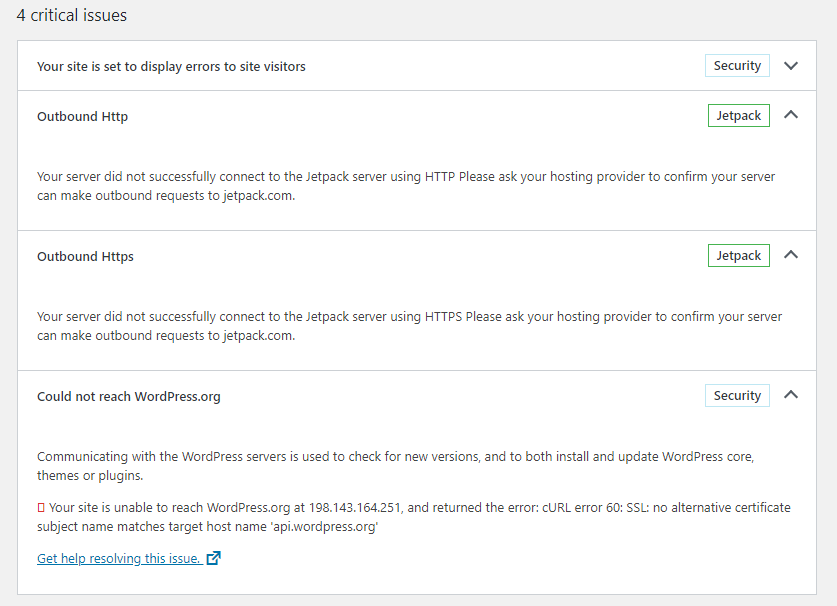
Task: Click the '4 critical issues' heading
Action: [71, 16]
